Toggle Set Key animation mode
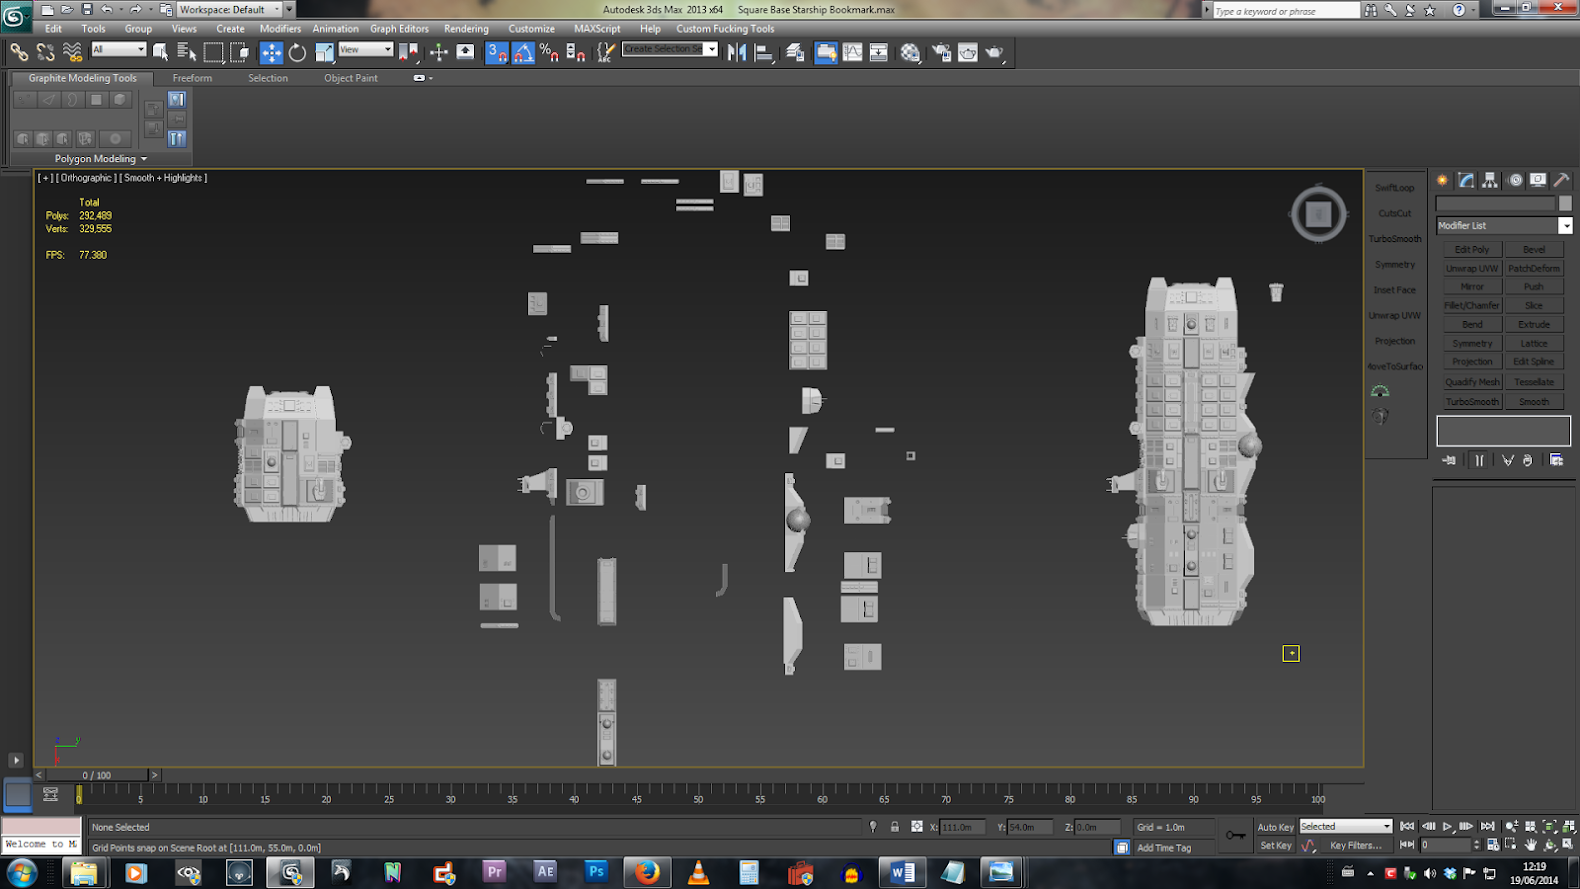Screen dimensions: 1580x889 1275,846
